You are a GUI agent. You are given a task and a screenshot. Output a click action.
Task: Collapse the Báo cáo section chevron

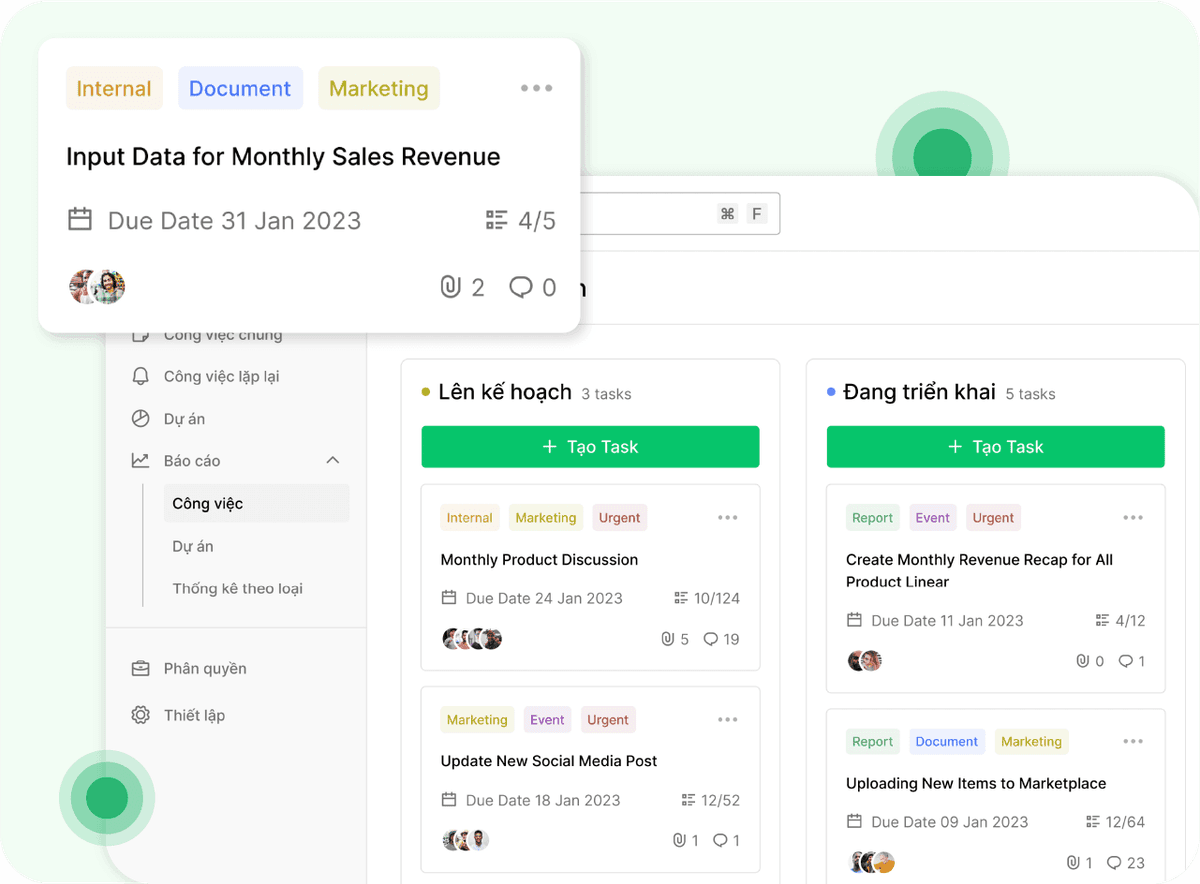coord(333,460)
